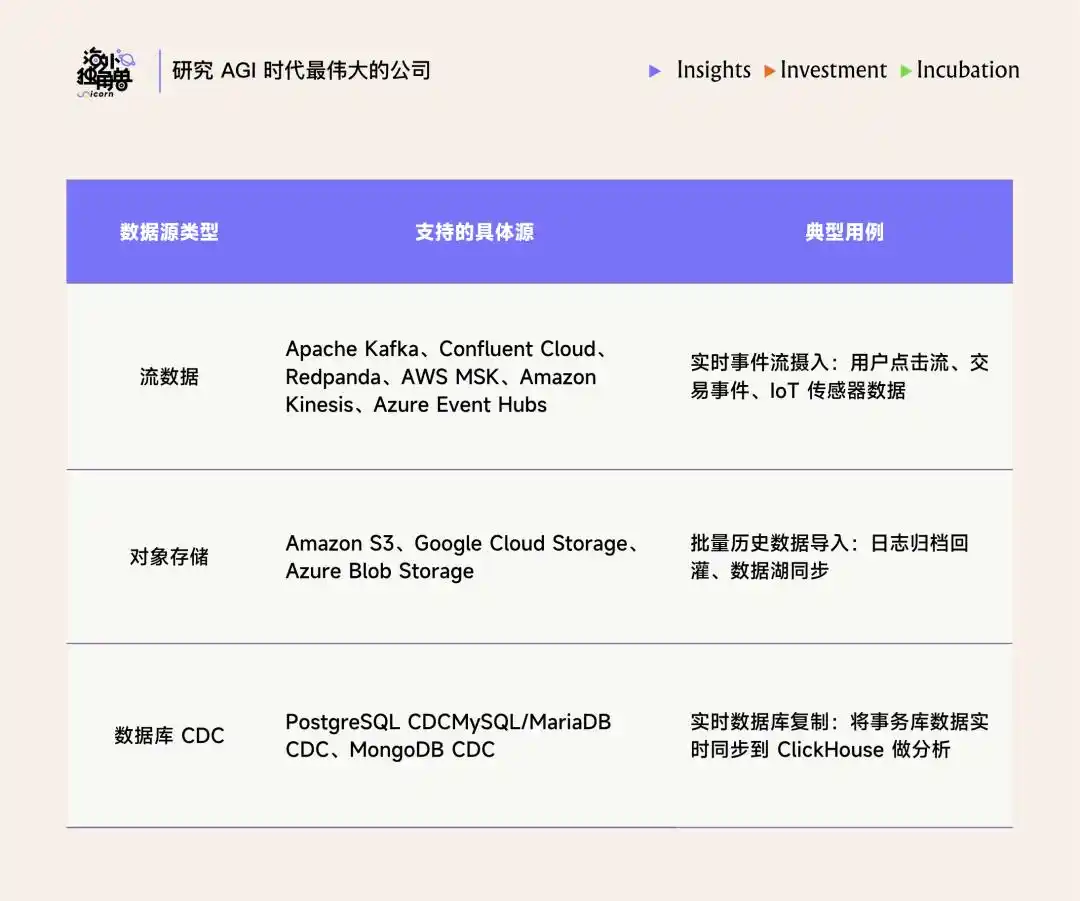Click the use case 批量历史数据导入

pos(830,557)
